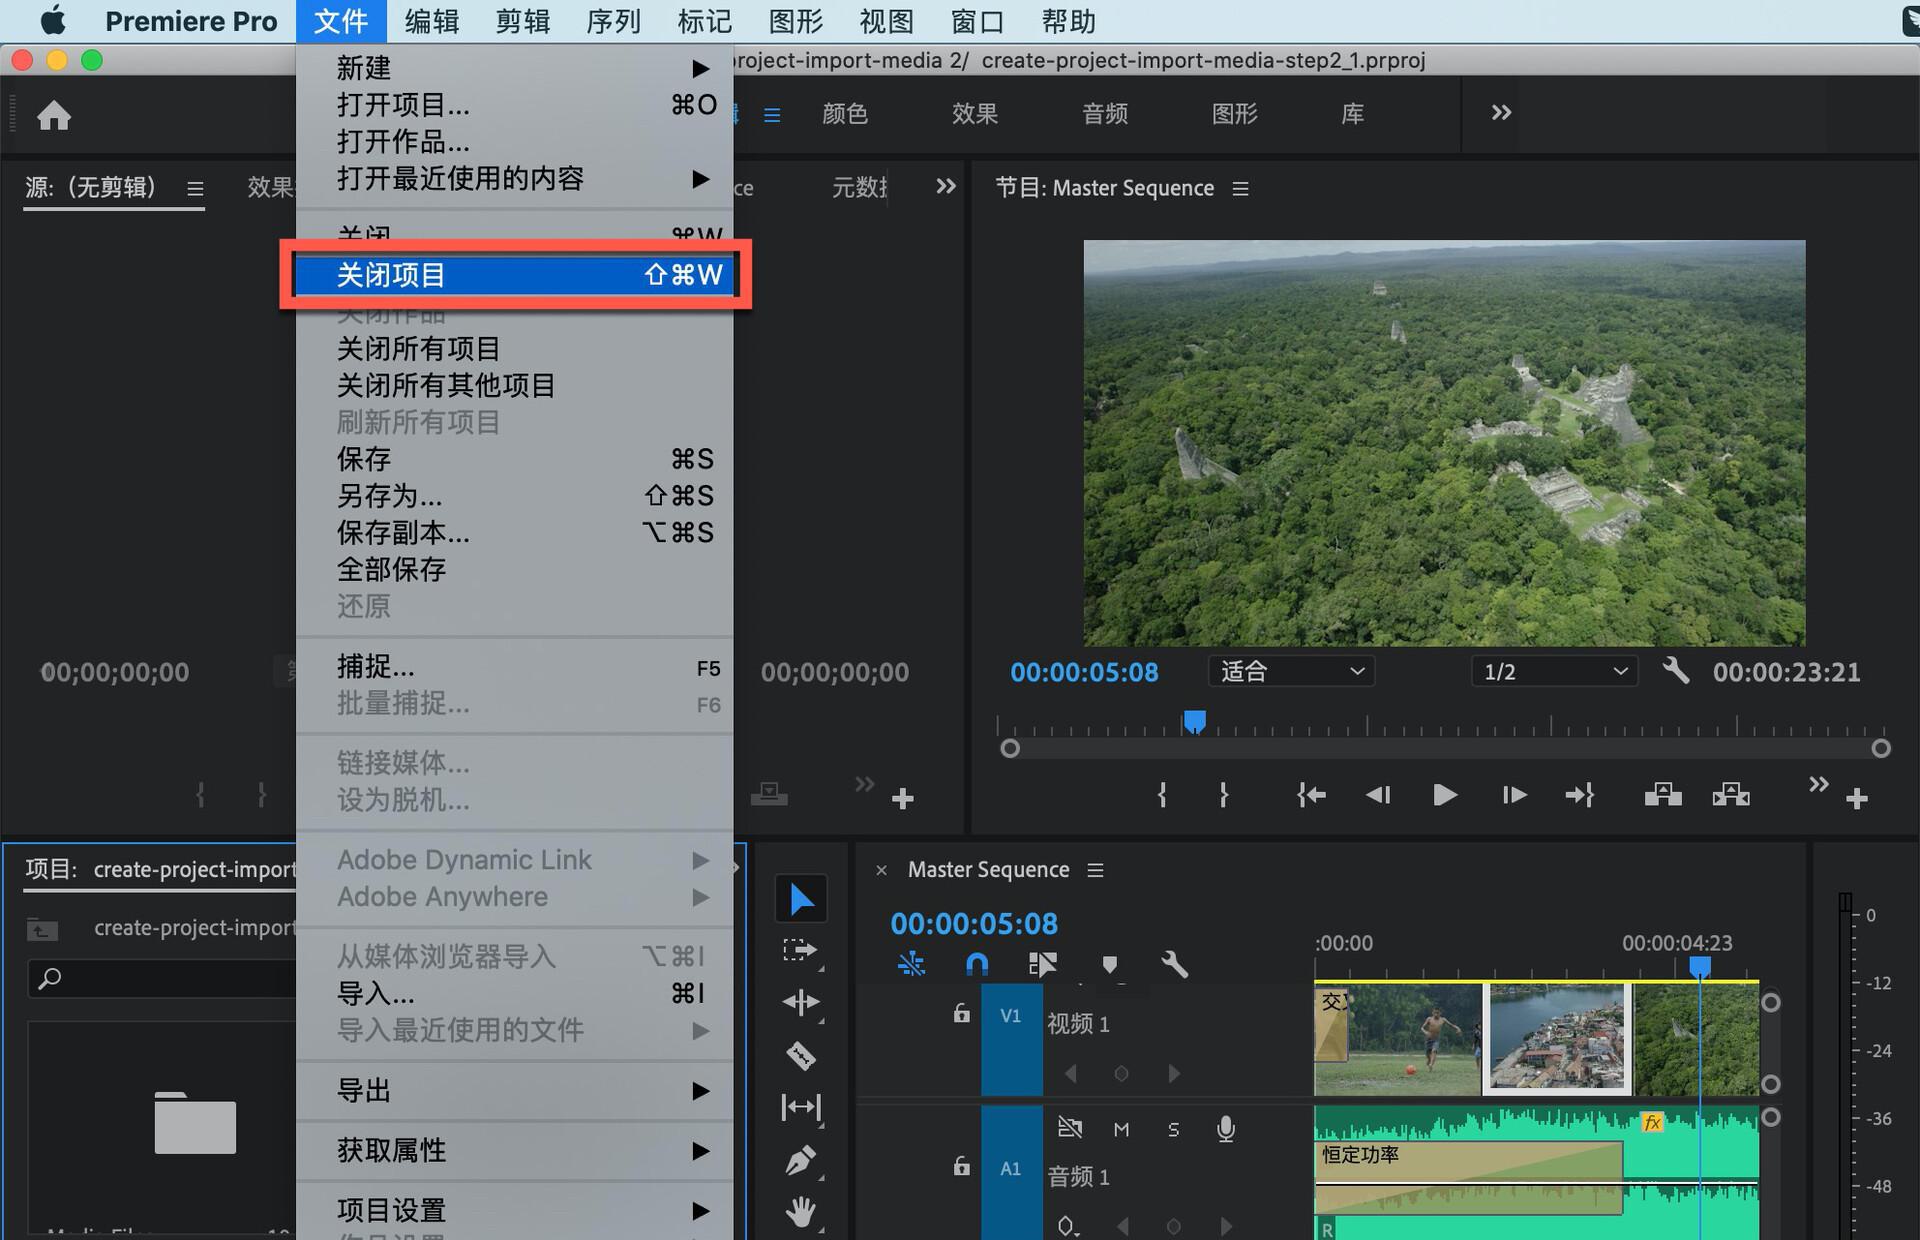Open the zoom level 适合 dropdown
This screenshot has height=1240, width=1920.
pyautogui.click(x=1291, y=671)
